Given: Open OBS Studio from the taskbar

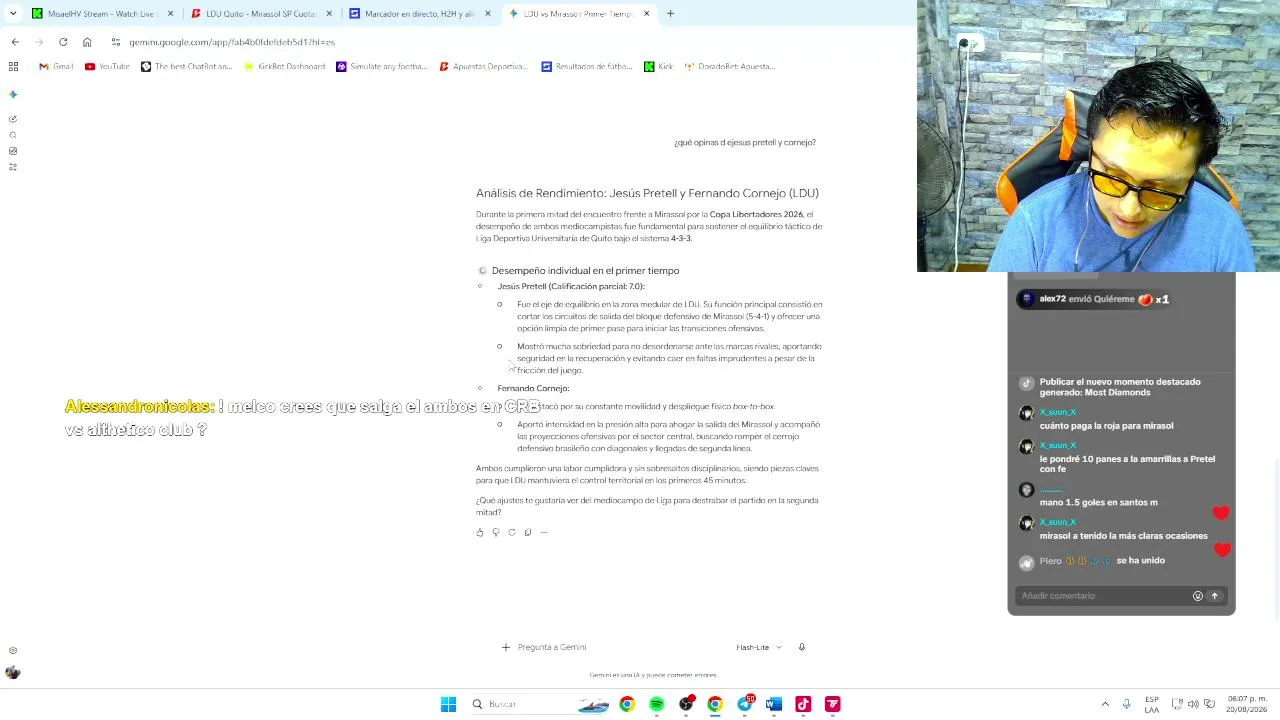Looking at the screenshot, I should coord(686,704).
